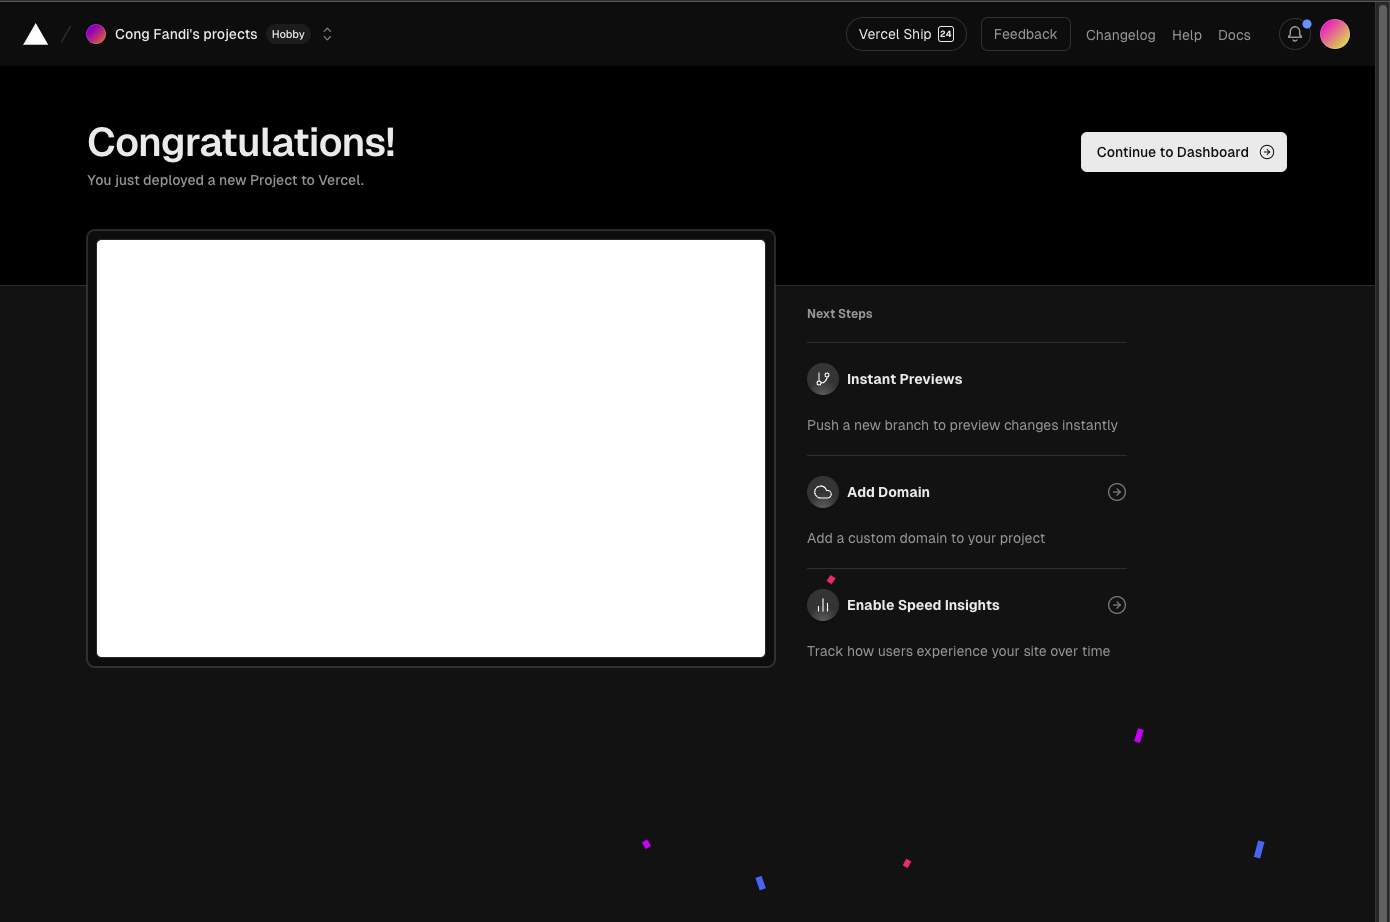Image resolution: width=1390 pixels, height=922 pixels.
Task: Expand the team switcher chevron
Action: coord(327,34)
